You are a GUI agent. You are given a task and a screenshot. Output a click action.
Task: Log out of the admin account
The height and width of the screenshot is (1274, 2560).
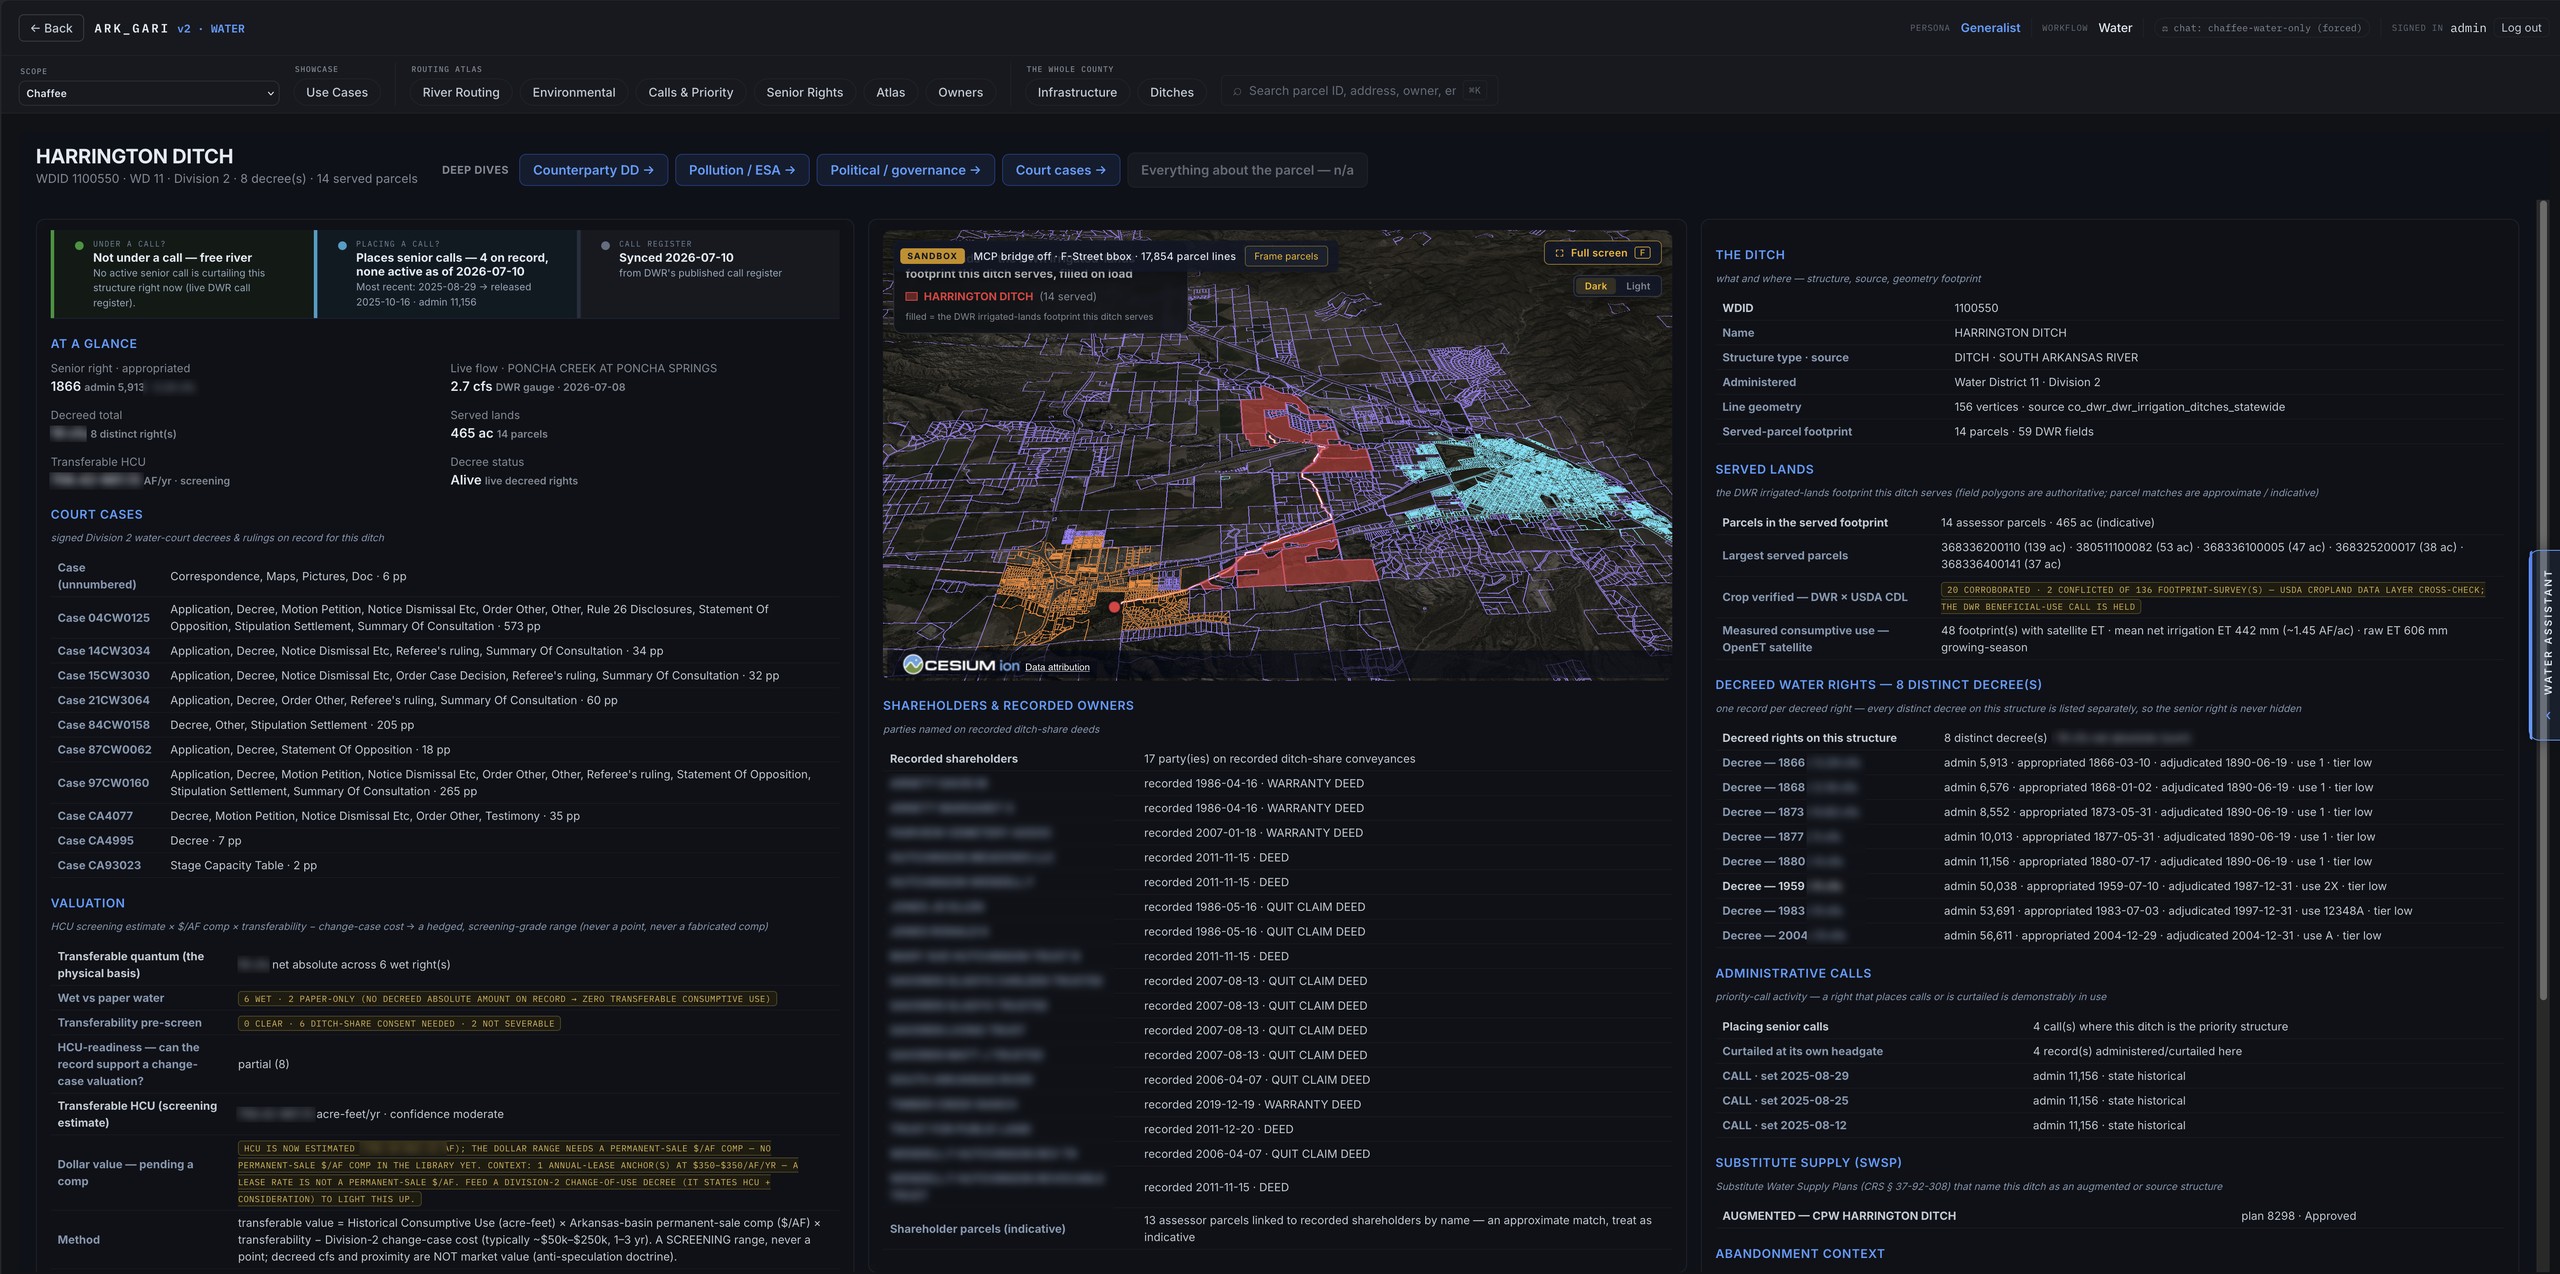(2520, 28)
